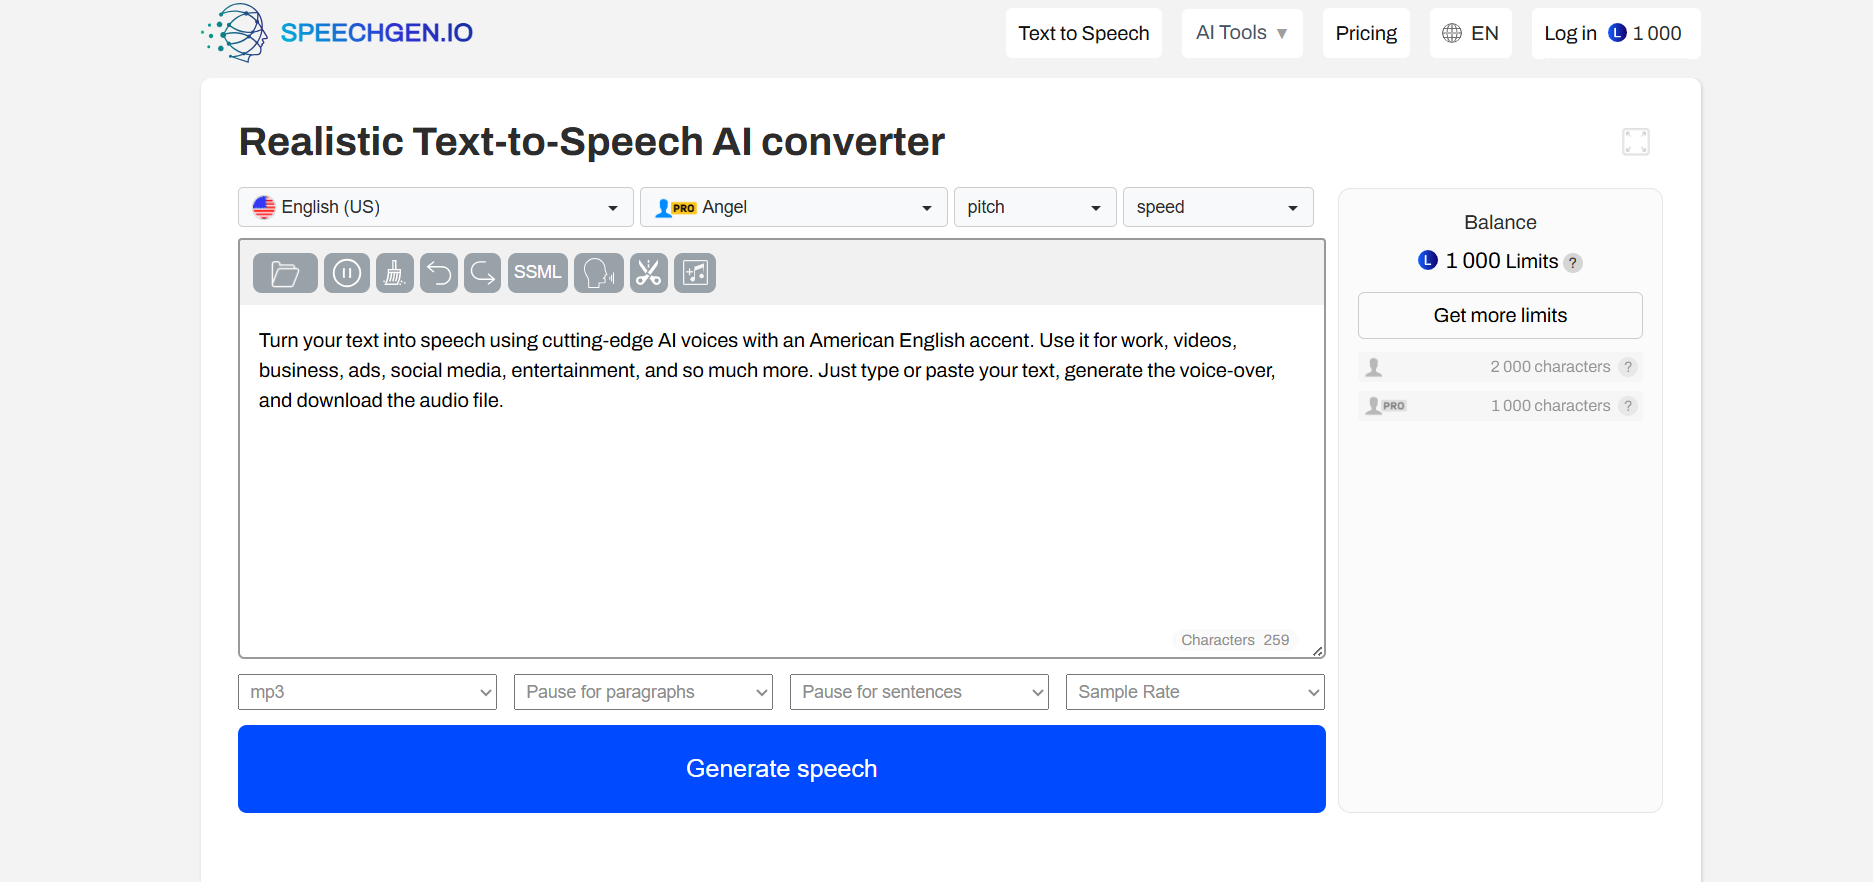This screenshot has height=882, width=1873.
Task: Undo the last edit with the undo arrow
Action: 439,273
